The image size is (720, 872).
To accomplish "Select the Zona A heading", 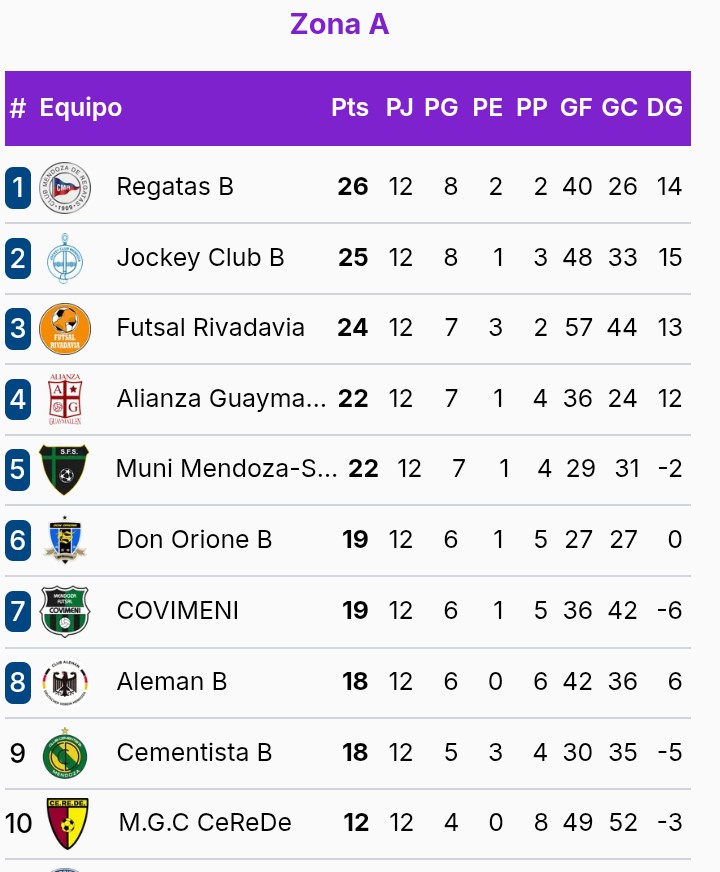I will (339, 24).
